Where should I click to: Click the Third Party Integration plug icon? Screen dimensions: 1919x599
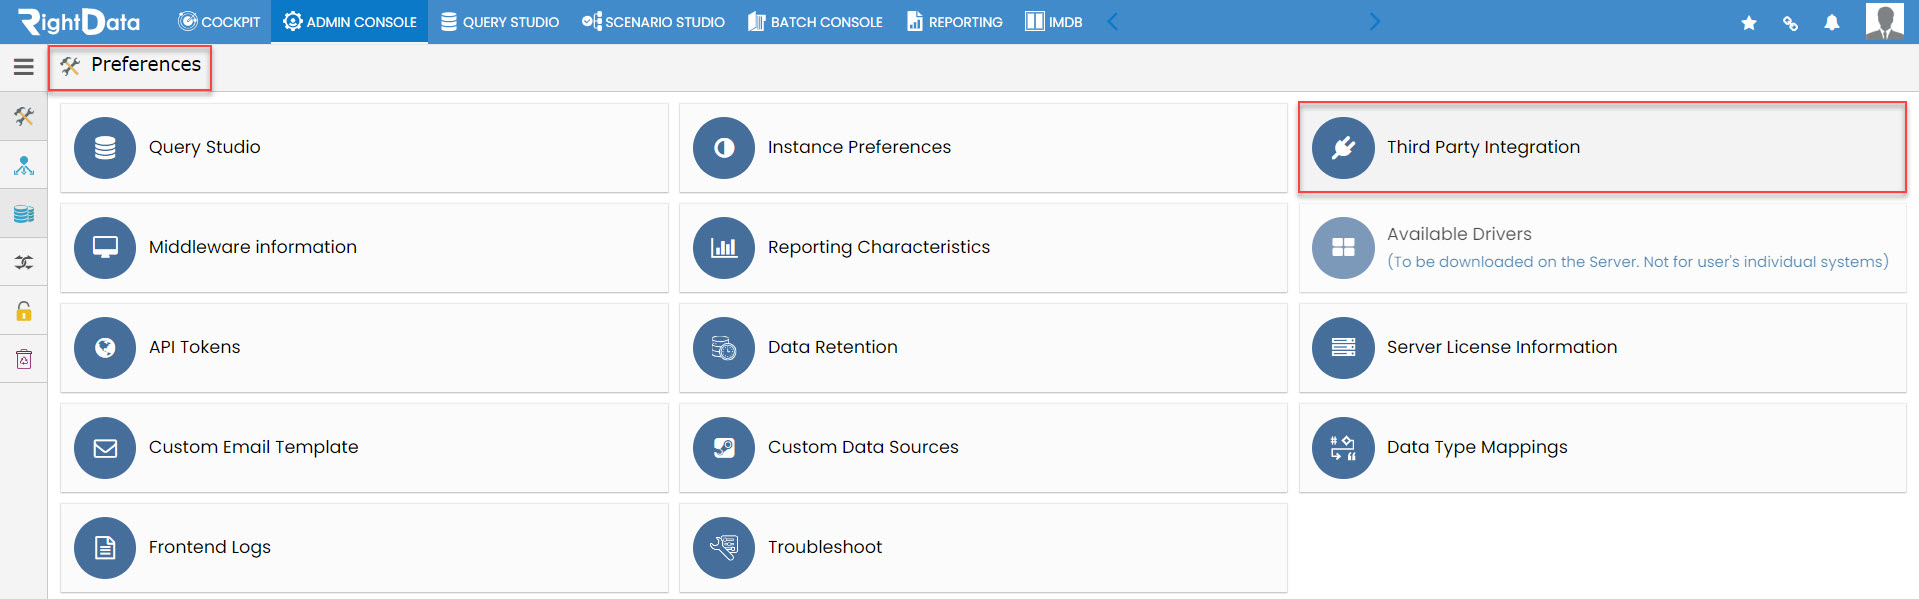pos(1343,148)
